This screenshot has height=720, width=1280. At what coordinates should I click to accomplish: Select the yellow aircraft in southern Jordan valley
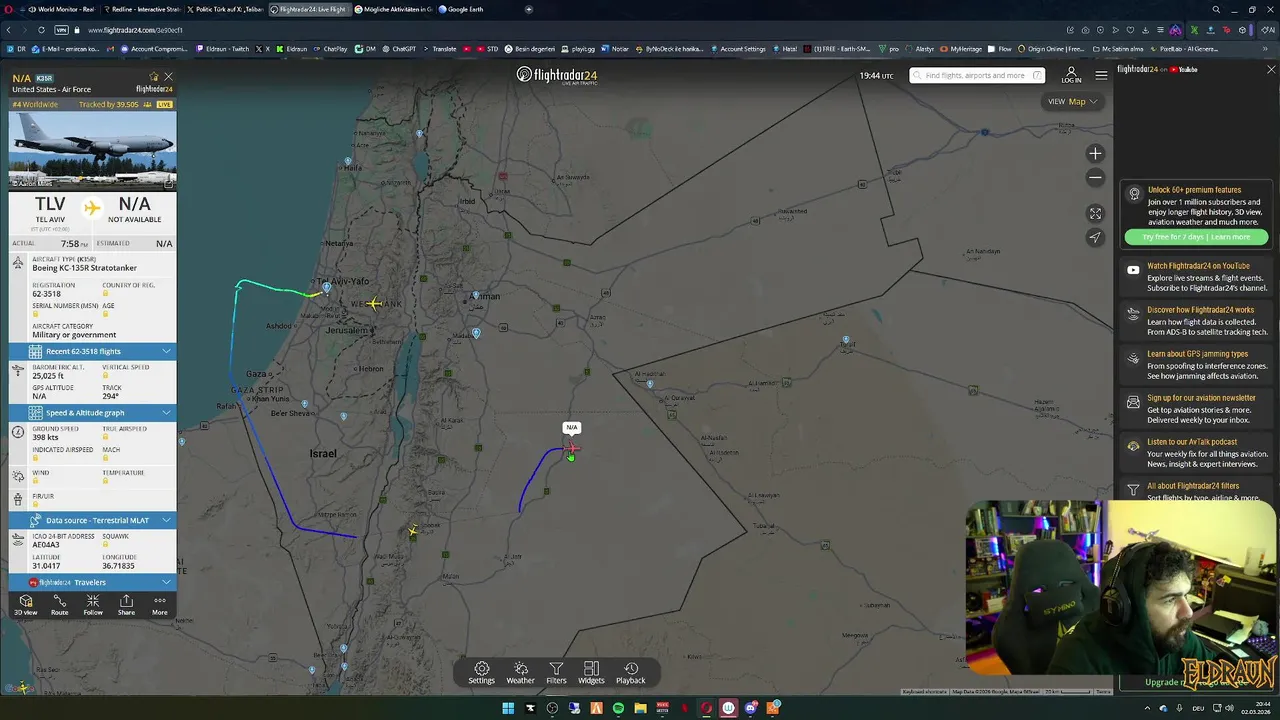[413, 531]
